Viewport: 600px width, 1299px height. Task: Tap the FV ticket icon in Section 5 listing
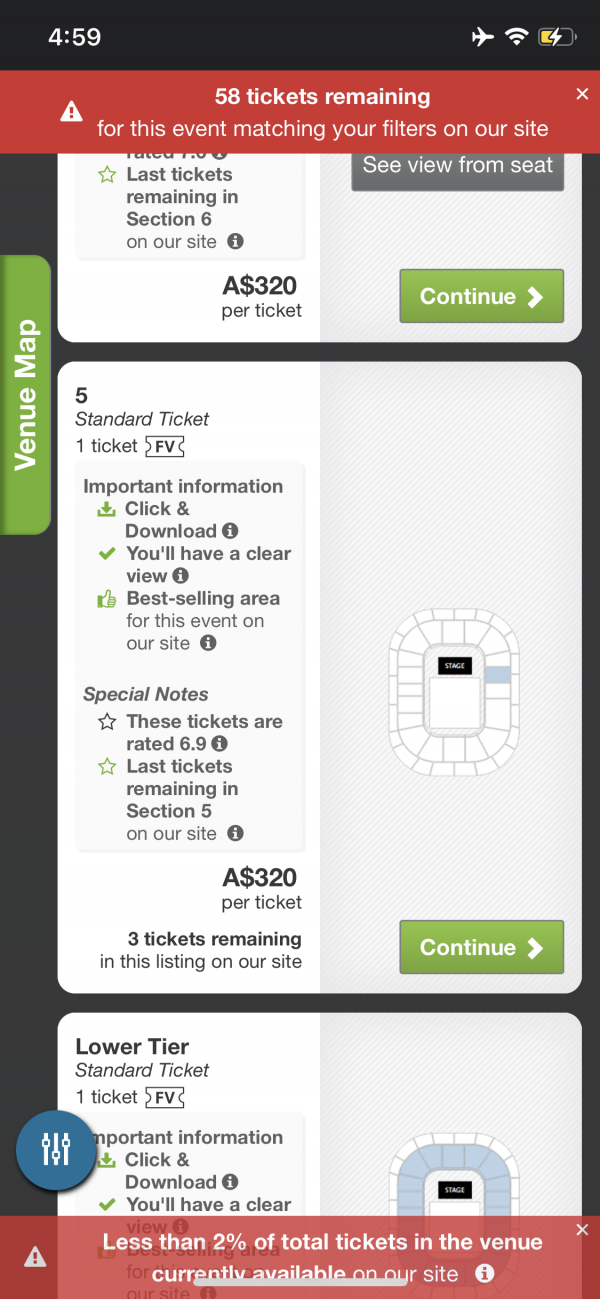point(165,446)
